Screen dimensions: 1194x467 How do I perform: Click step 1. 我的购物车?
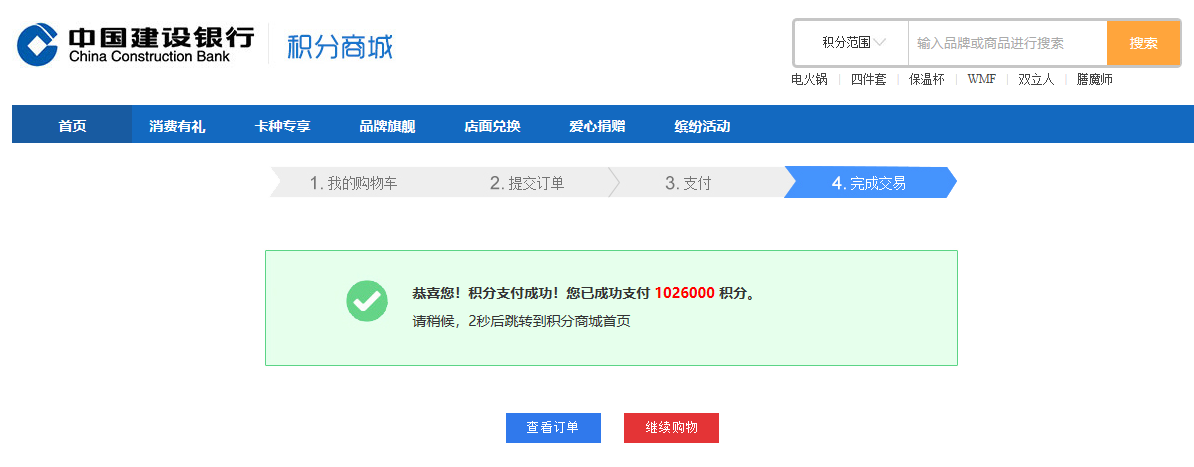click(x=353, y=183)
